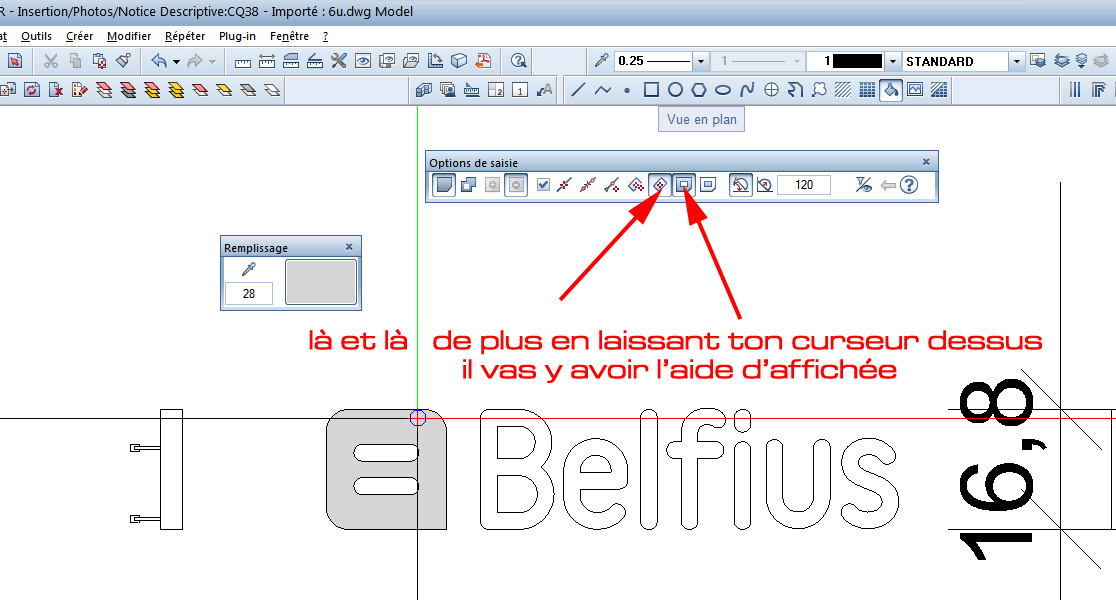This screenshot has height=600, width=1116.
Task: Expand the Undo history arrow
Action: 176,62
